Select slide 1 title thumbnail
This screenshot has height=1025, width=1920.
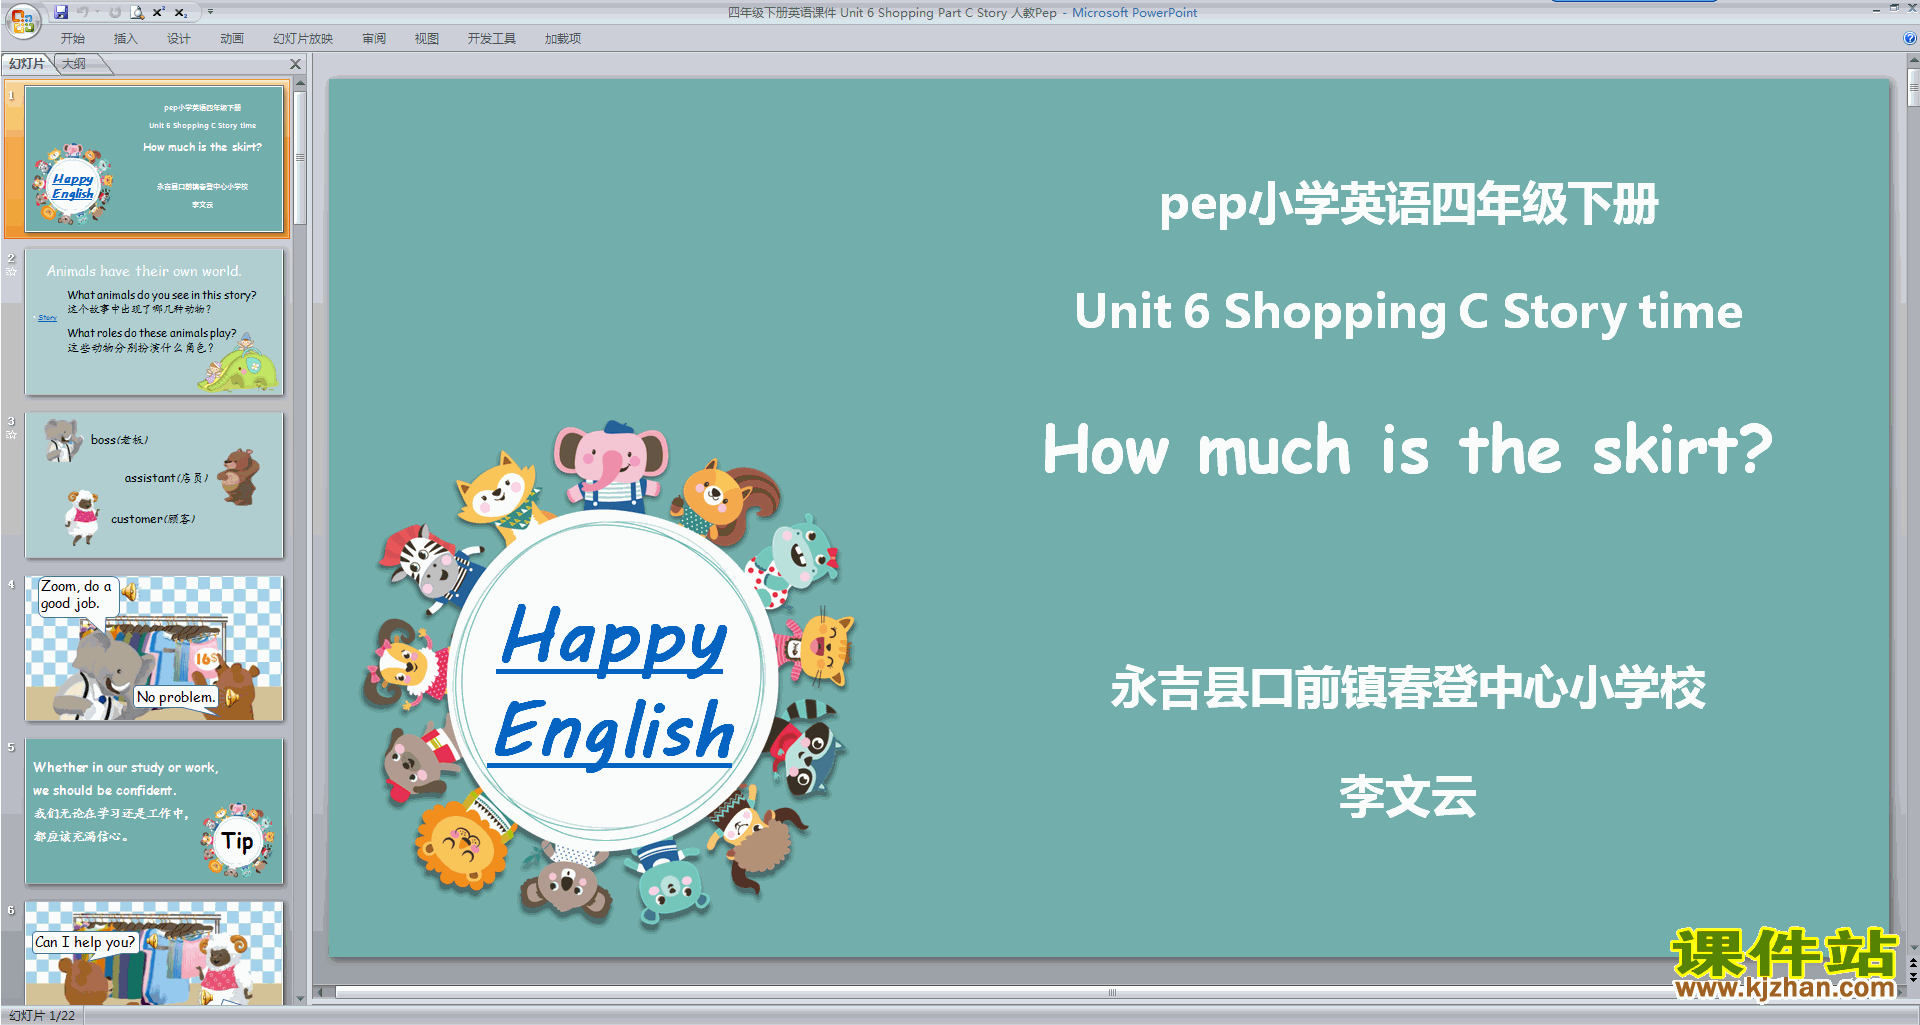[x=155, y=159]
